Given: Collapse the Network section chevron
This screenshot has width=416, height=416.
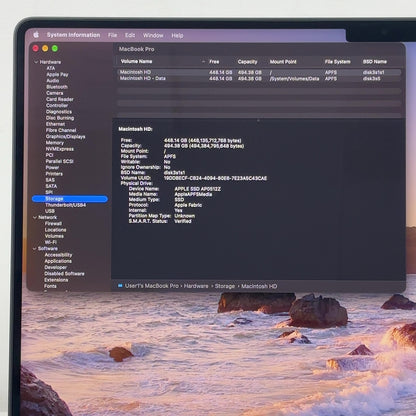Looking at the screenshot, I should (x=35, y=217).
